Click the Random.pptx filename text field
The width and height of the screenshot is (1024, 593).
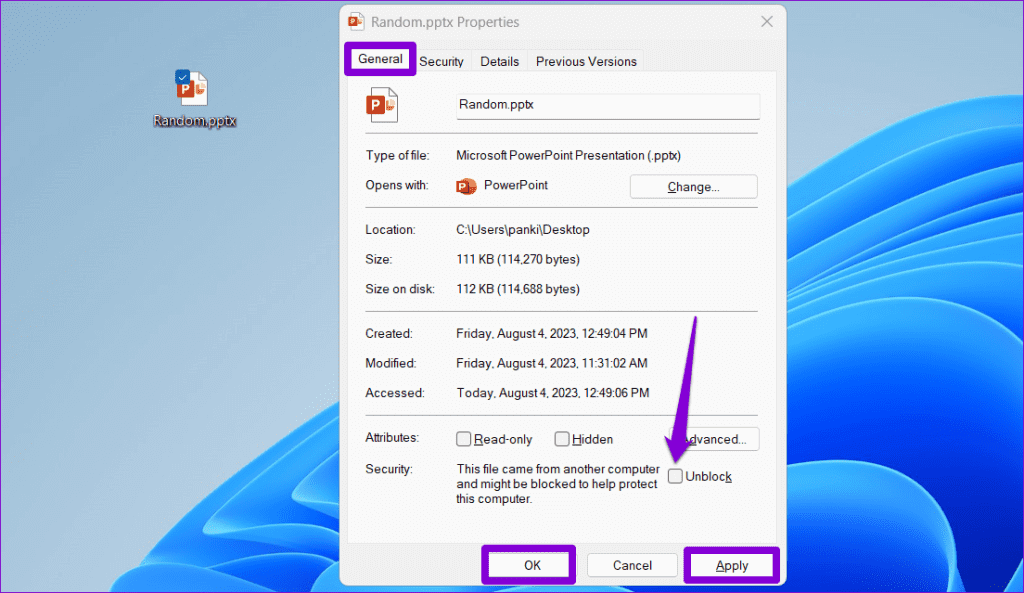pos(608,105)
